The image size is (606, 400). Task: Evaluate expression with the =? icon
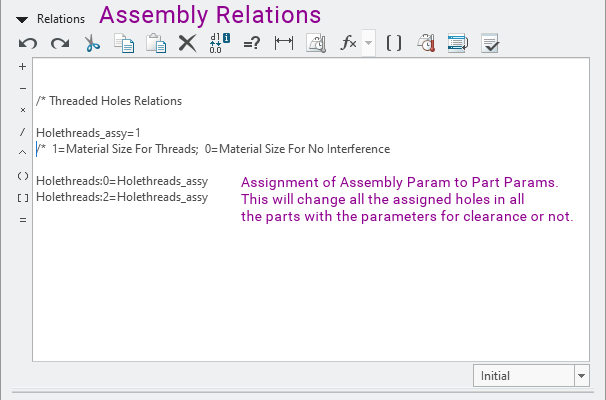[x=252, y=43]
